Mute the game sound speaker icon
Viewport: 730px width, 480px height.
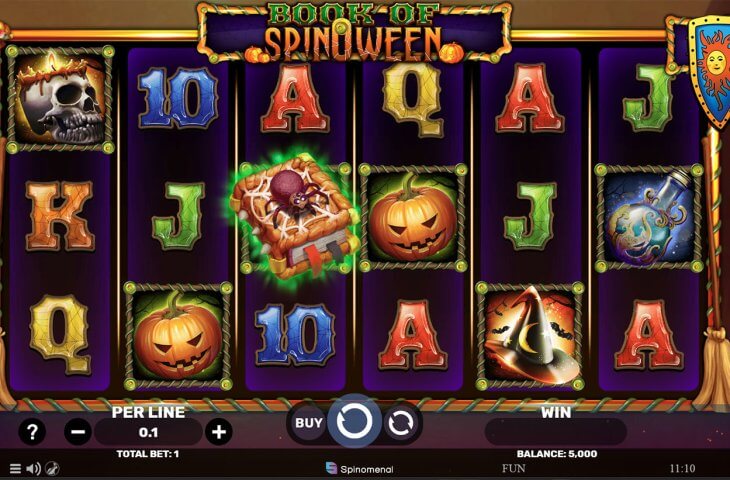tap(34, 468)
